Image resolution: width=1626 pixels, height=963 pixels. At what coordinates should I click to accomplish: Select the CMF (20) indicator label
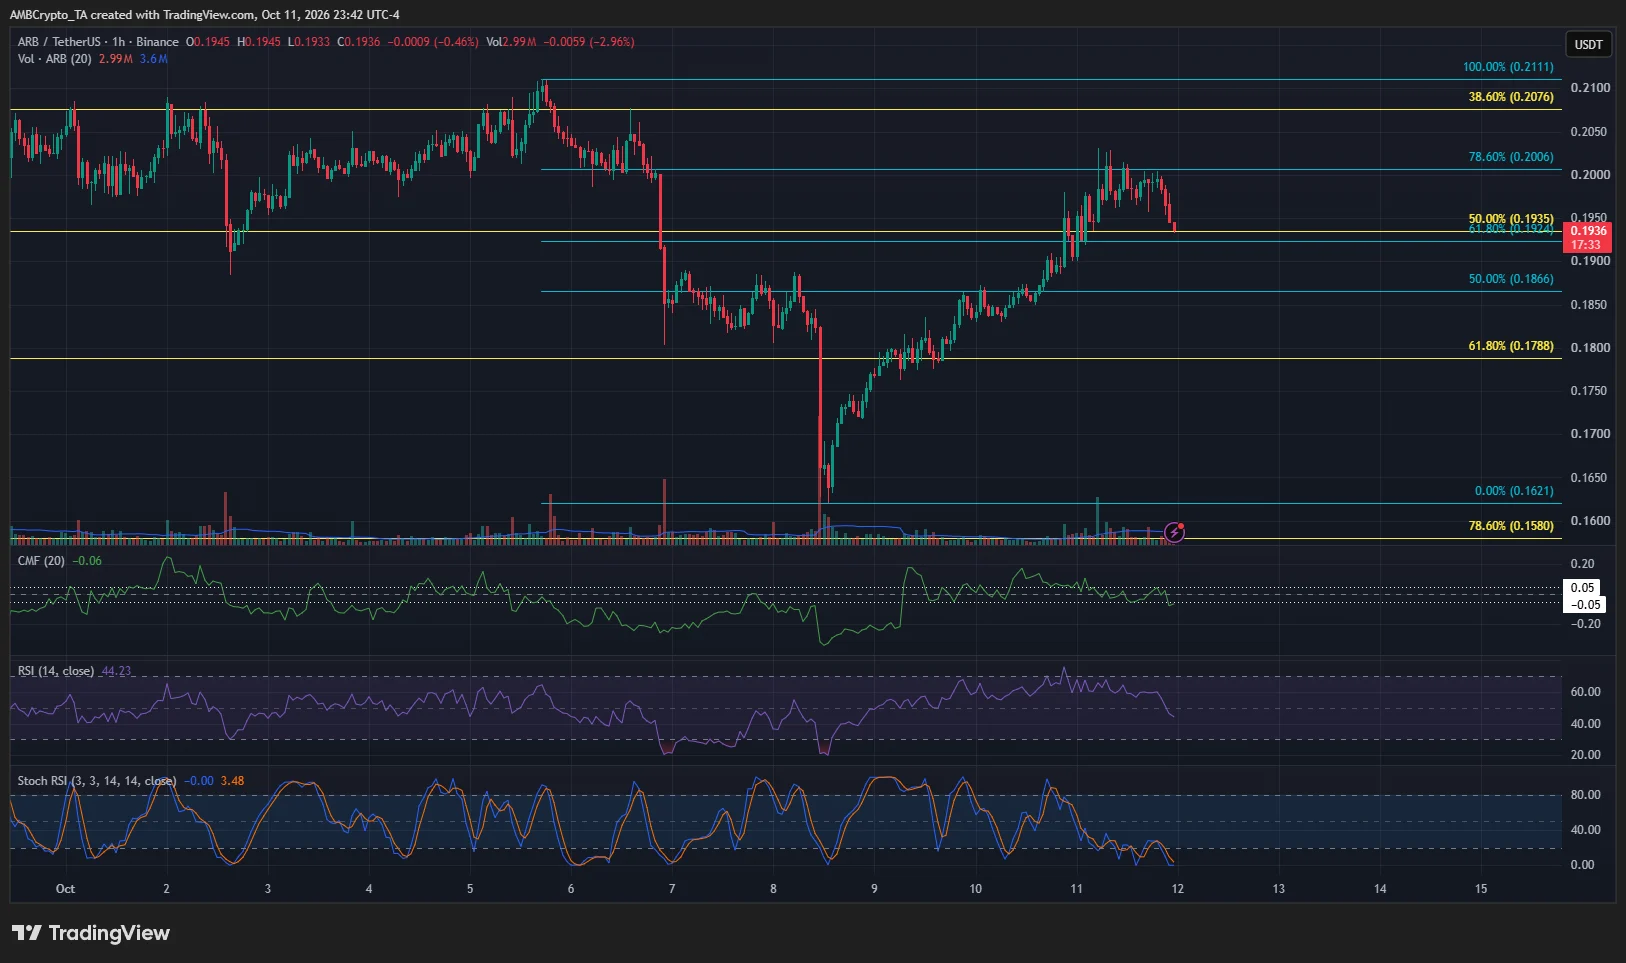[x=41, y=561]
